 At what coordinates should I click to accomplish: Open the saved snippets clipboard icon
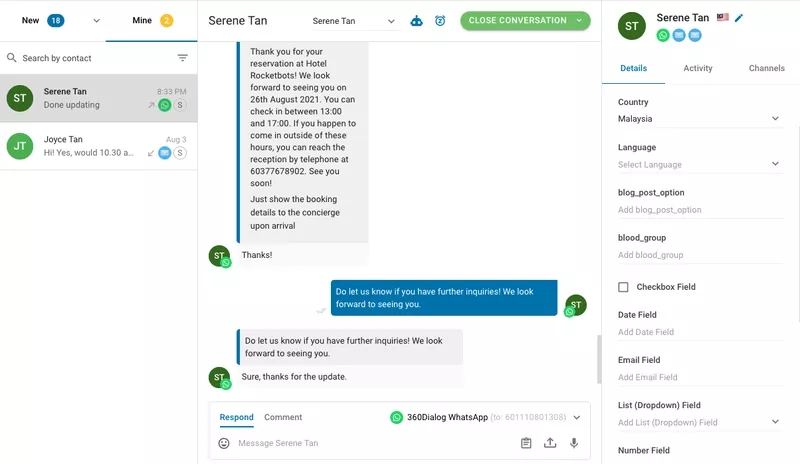526,443
